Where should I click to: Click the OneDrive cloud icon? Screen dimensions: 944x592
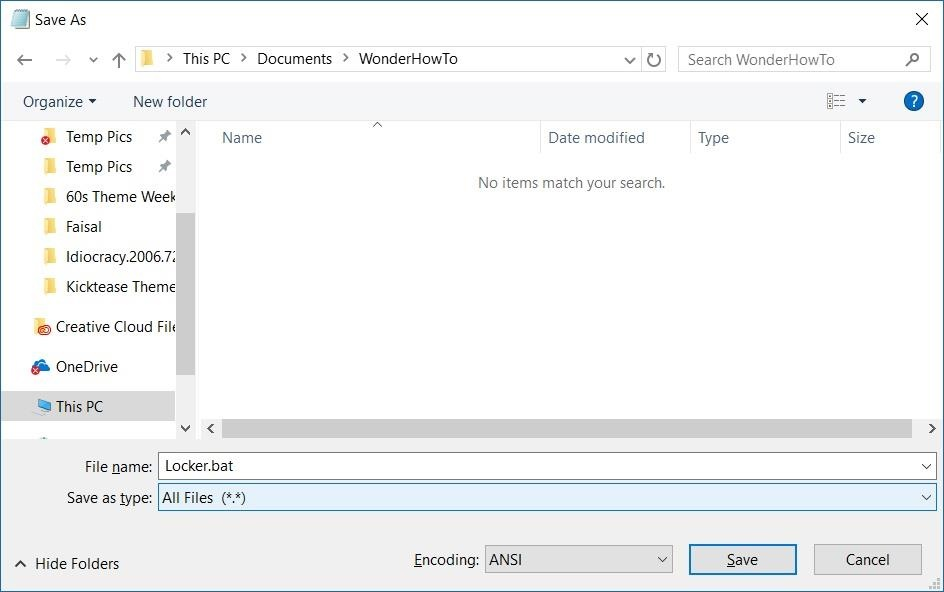coord(40,367)
